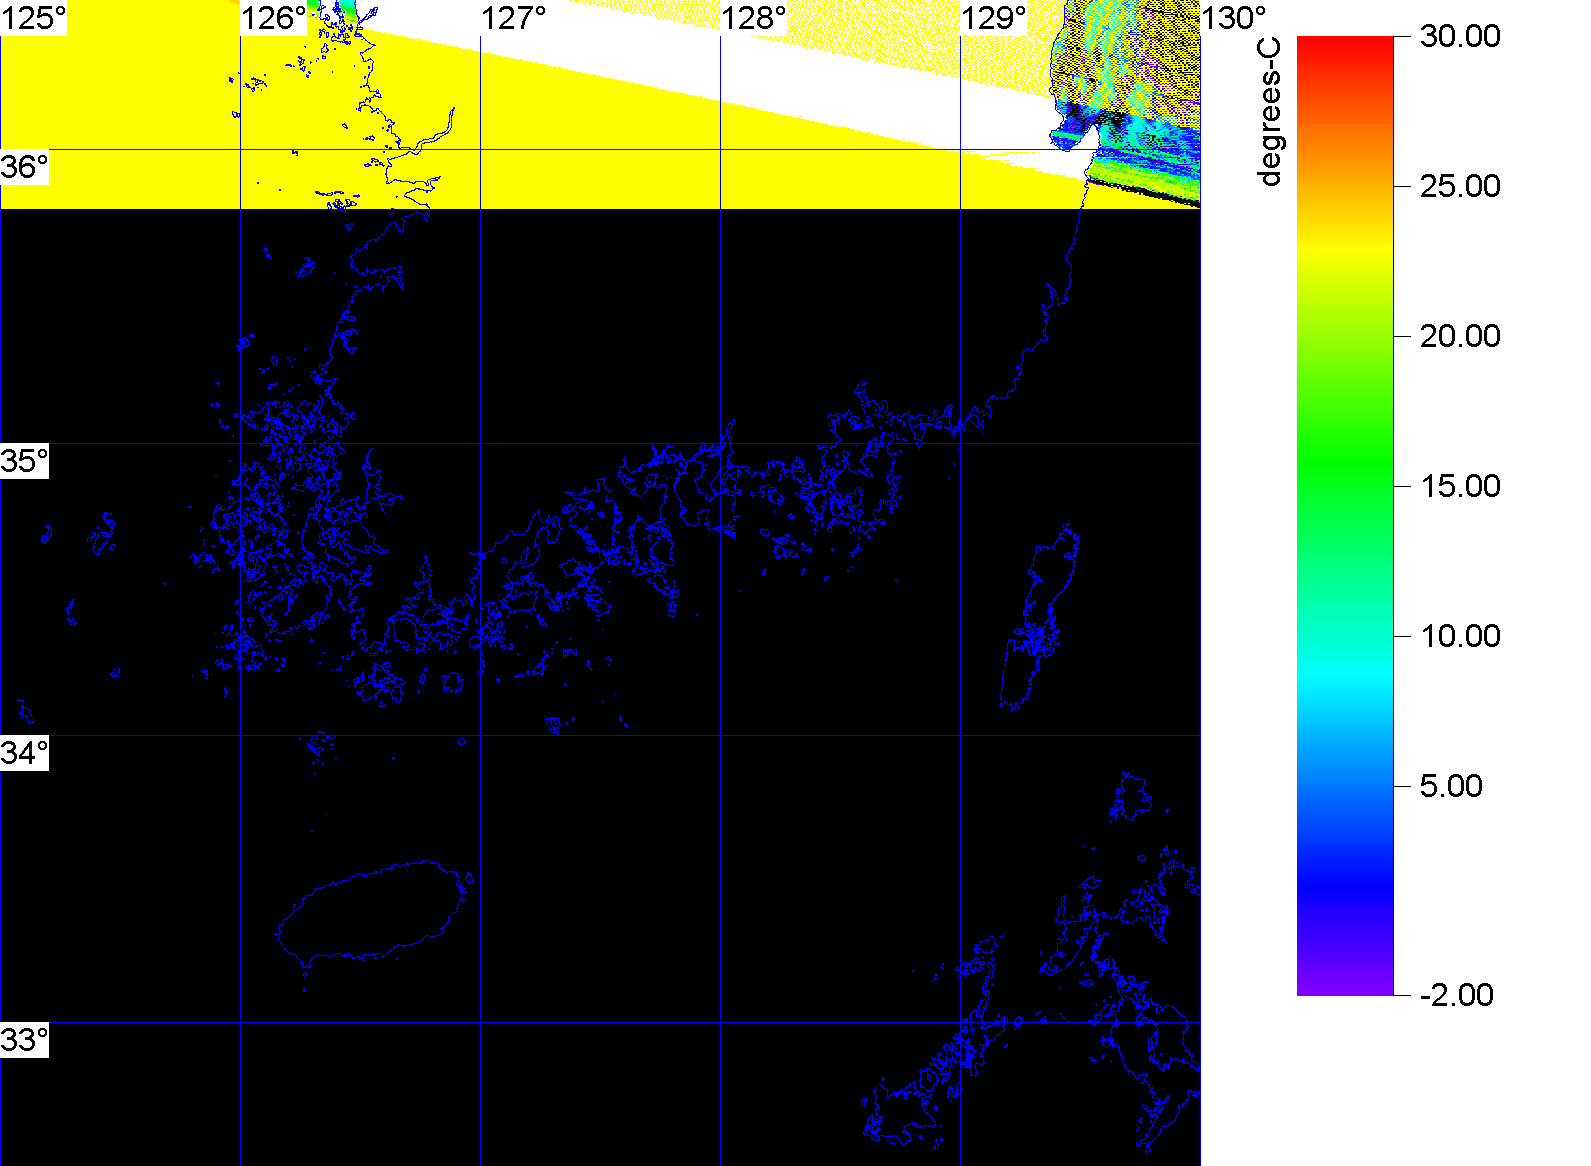Click the 128° longitude label
The width and height of the screenshot is (1591, 1166).
click(754, 18)
